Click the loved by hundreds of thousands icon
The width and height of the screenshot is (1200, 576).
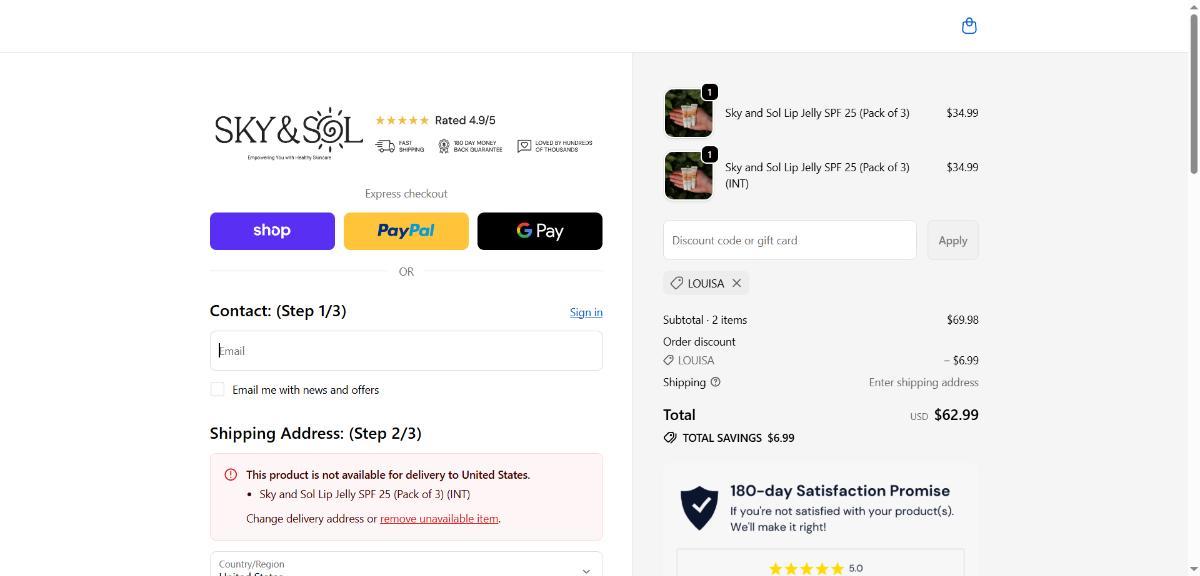coord(524,146)
